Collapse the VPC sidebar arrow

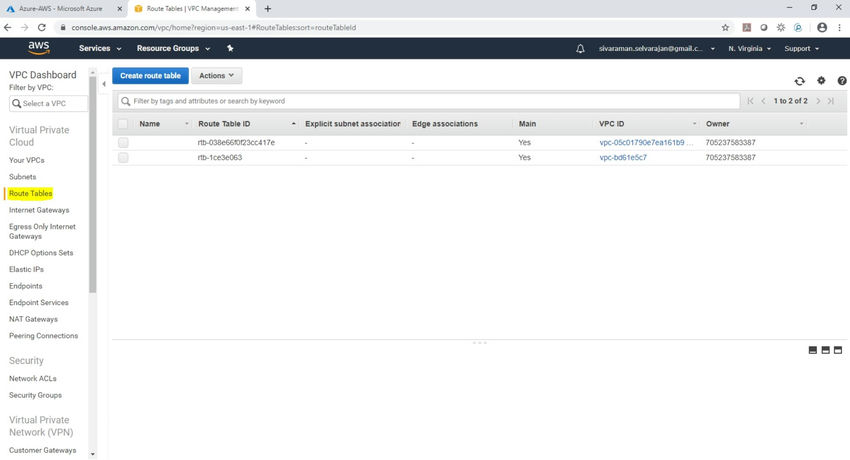pyautogui.click(x=104, y=83)
